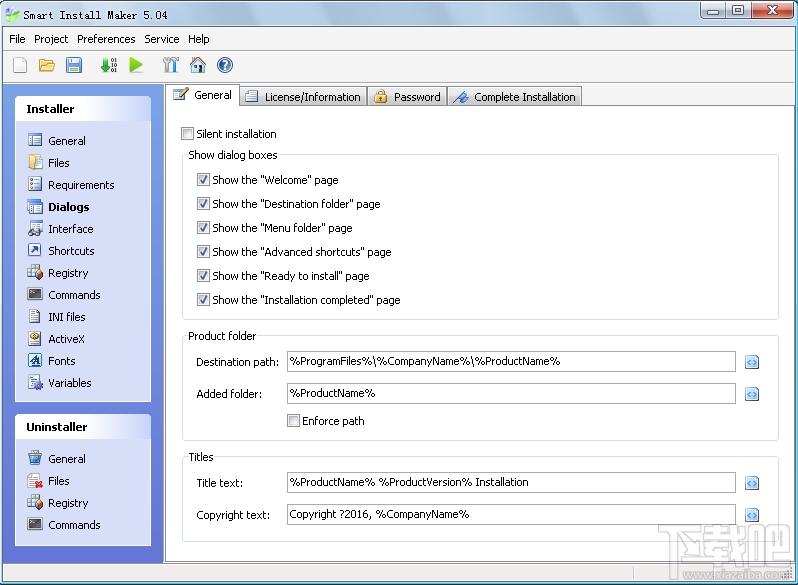Image resolution: width=798 pixels, height=585 pixels.
Task: Insert variable button beside Title text
Action: pyautogui.click(x=752, y=483)
